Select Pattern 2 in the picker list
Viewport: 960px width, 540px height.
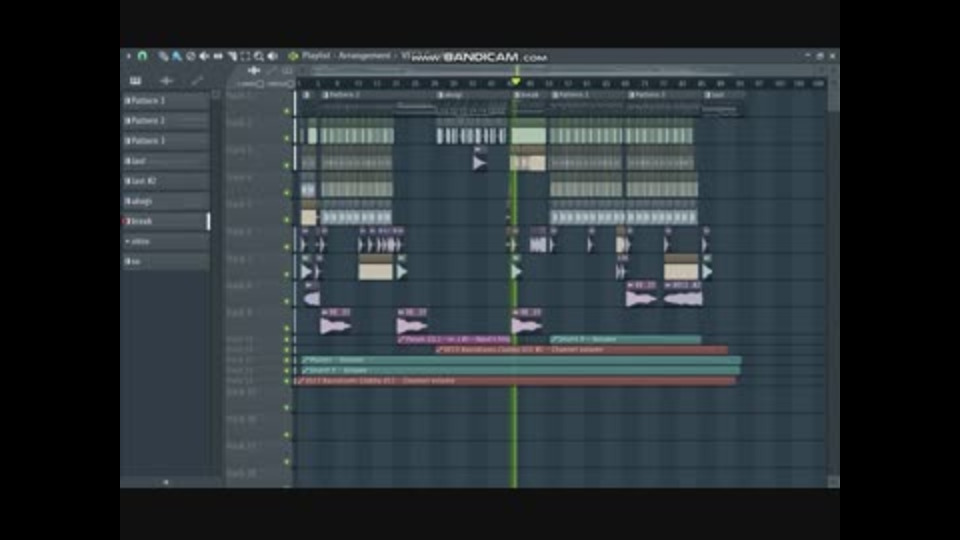pyautogui.click(x=166, y=121)
